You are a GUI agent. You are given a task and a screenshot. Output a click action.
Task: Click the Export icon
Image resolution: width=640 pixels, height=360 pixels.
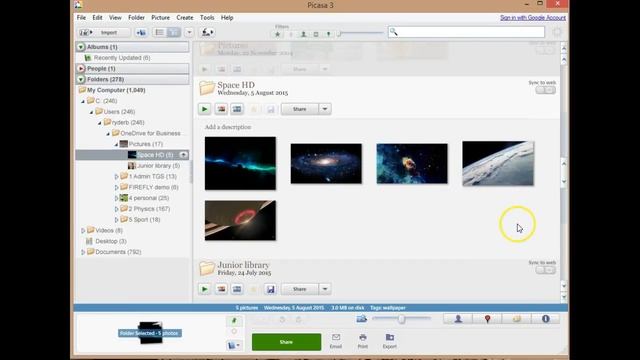390,341
